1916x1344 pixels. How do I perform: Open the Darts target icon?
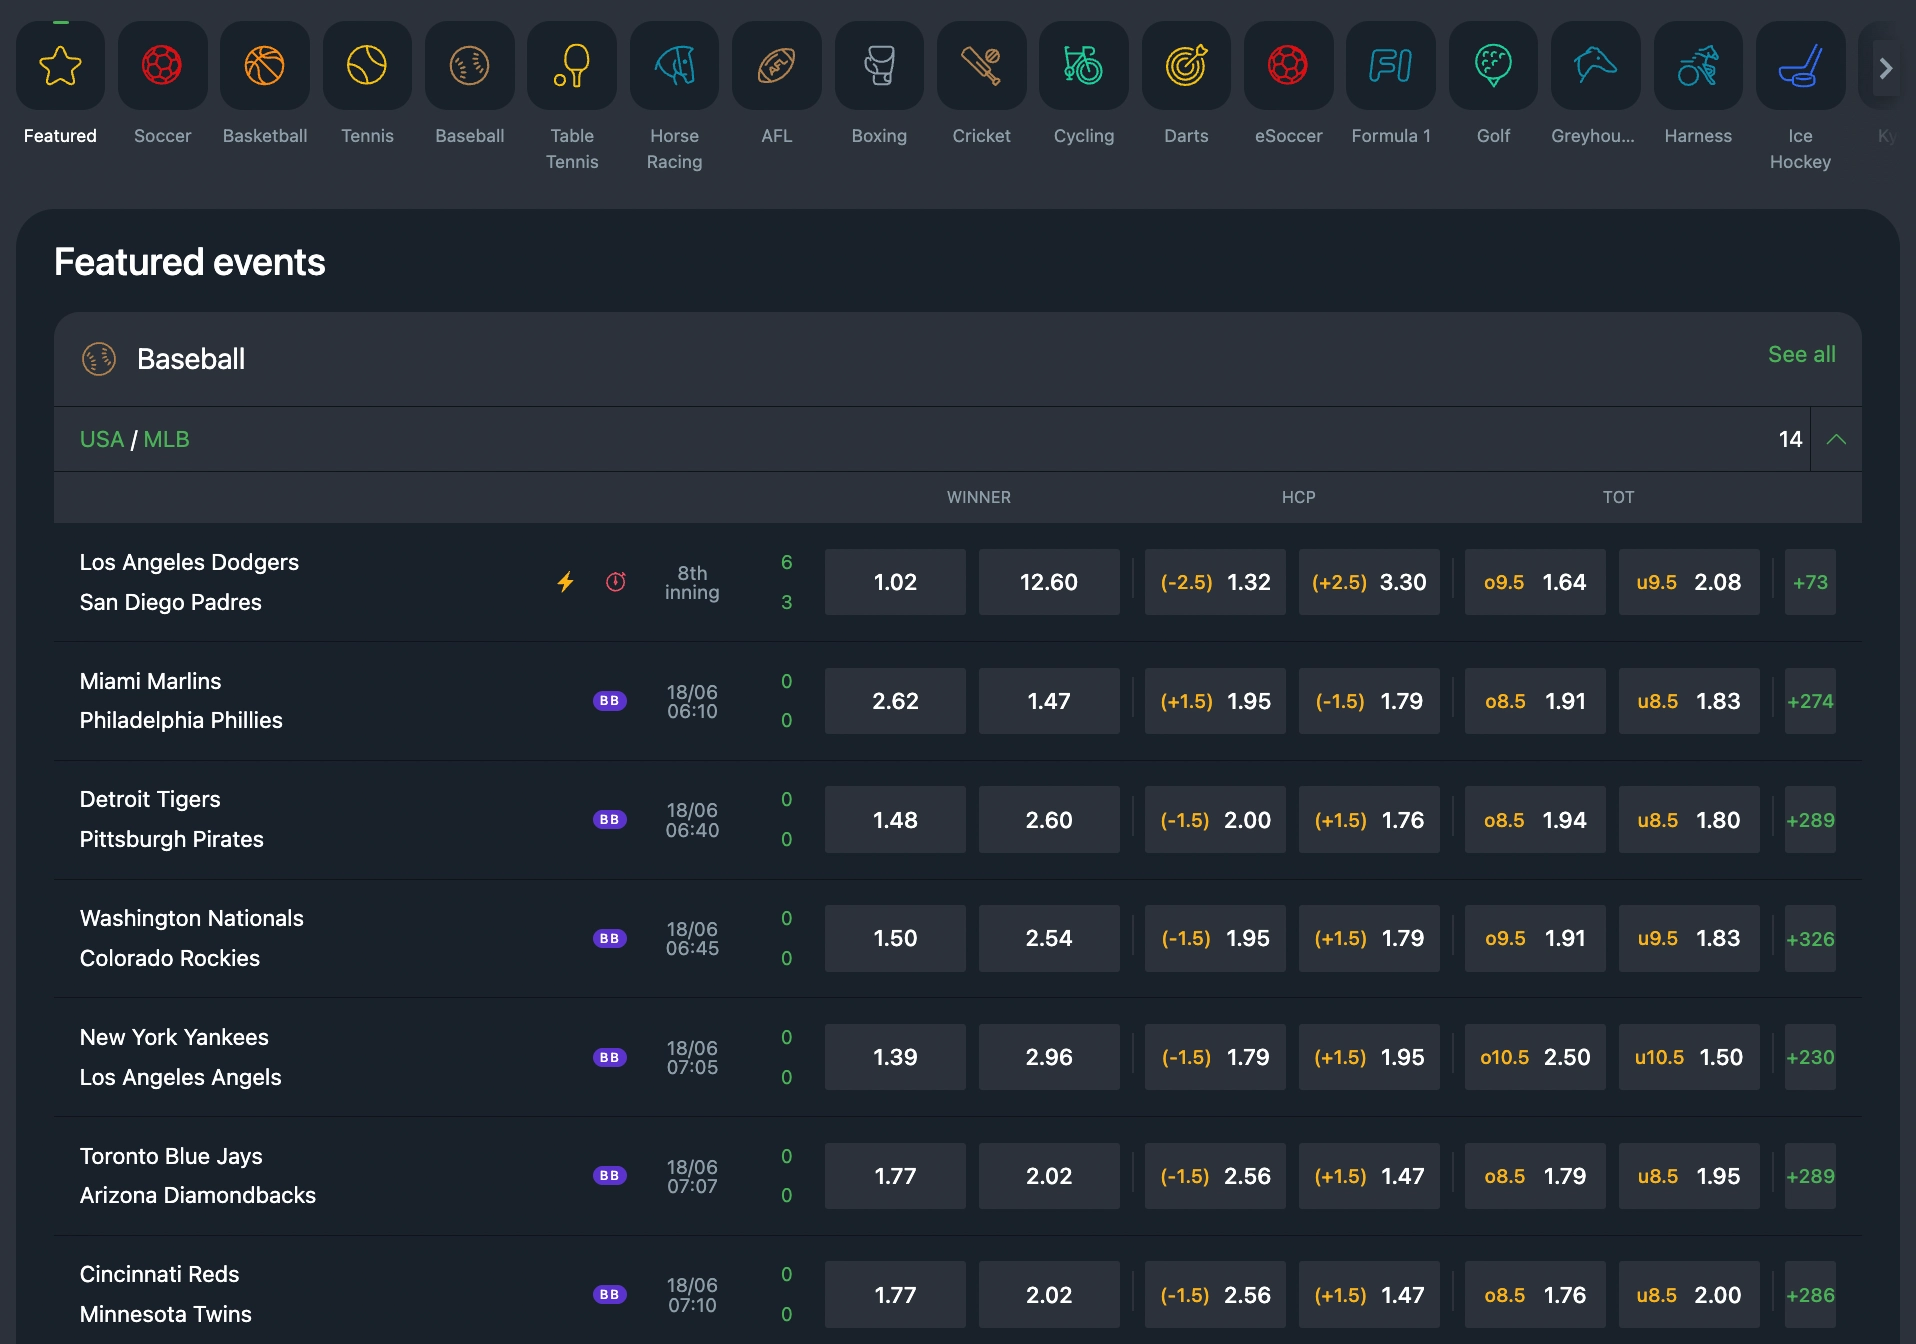[x=1186, y=66]
